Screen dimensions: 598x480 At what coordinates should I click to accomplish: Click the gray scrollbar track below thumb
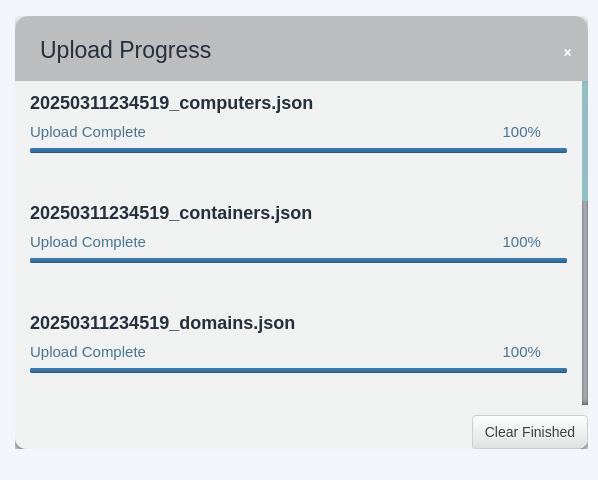click(x=585, y=303)
